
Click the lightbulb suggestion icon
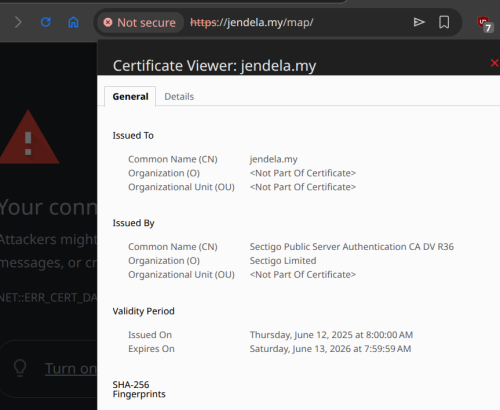20,368
